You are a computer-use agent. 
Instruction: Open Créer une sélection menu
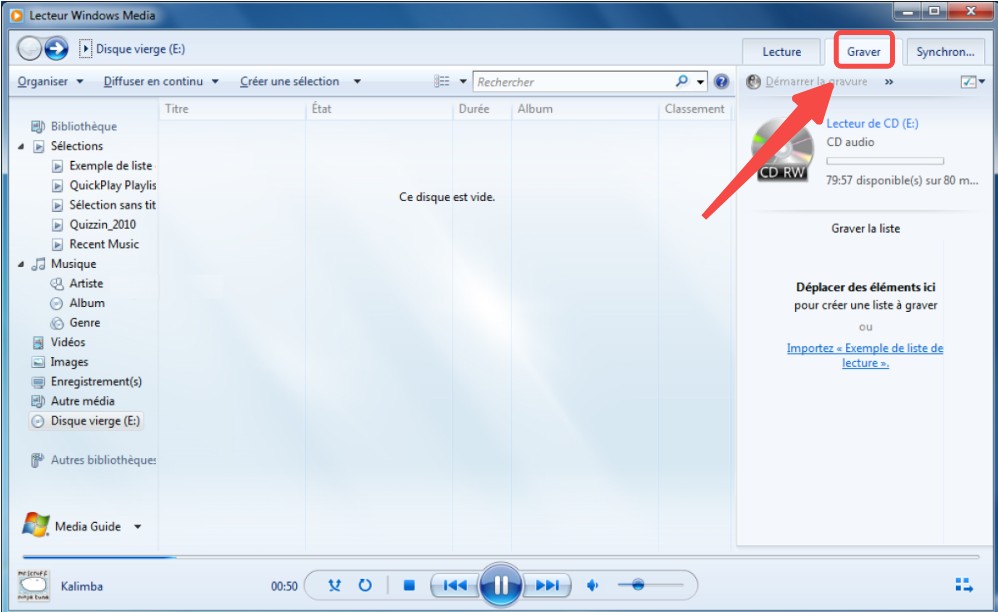pyautogui.click(x=290, y=81)
